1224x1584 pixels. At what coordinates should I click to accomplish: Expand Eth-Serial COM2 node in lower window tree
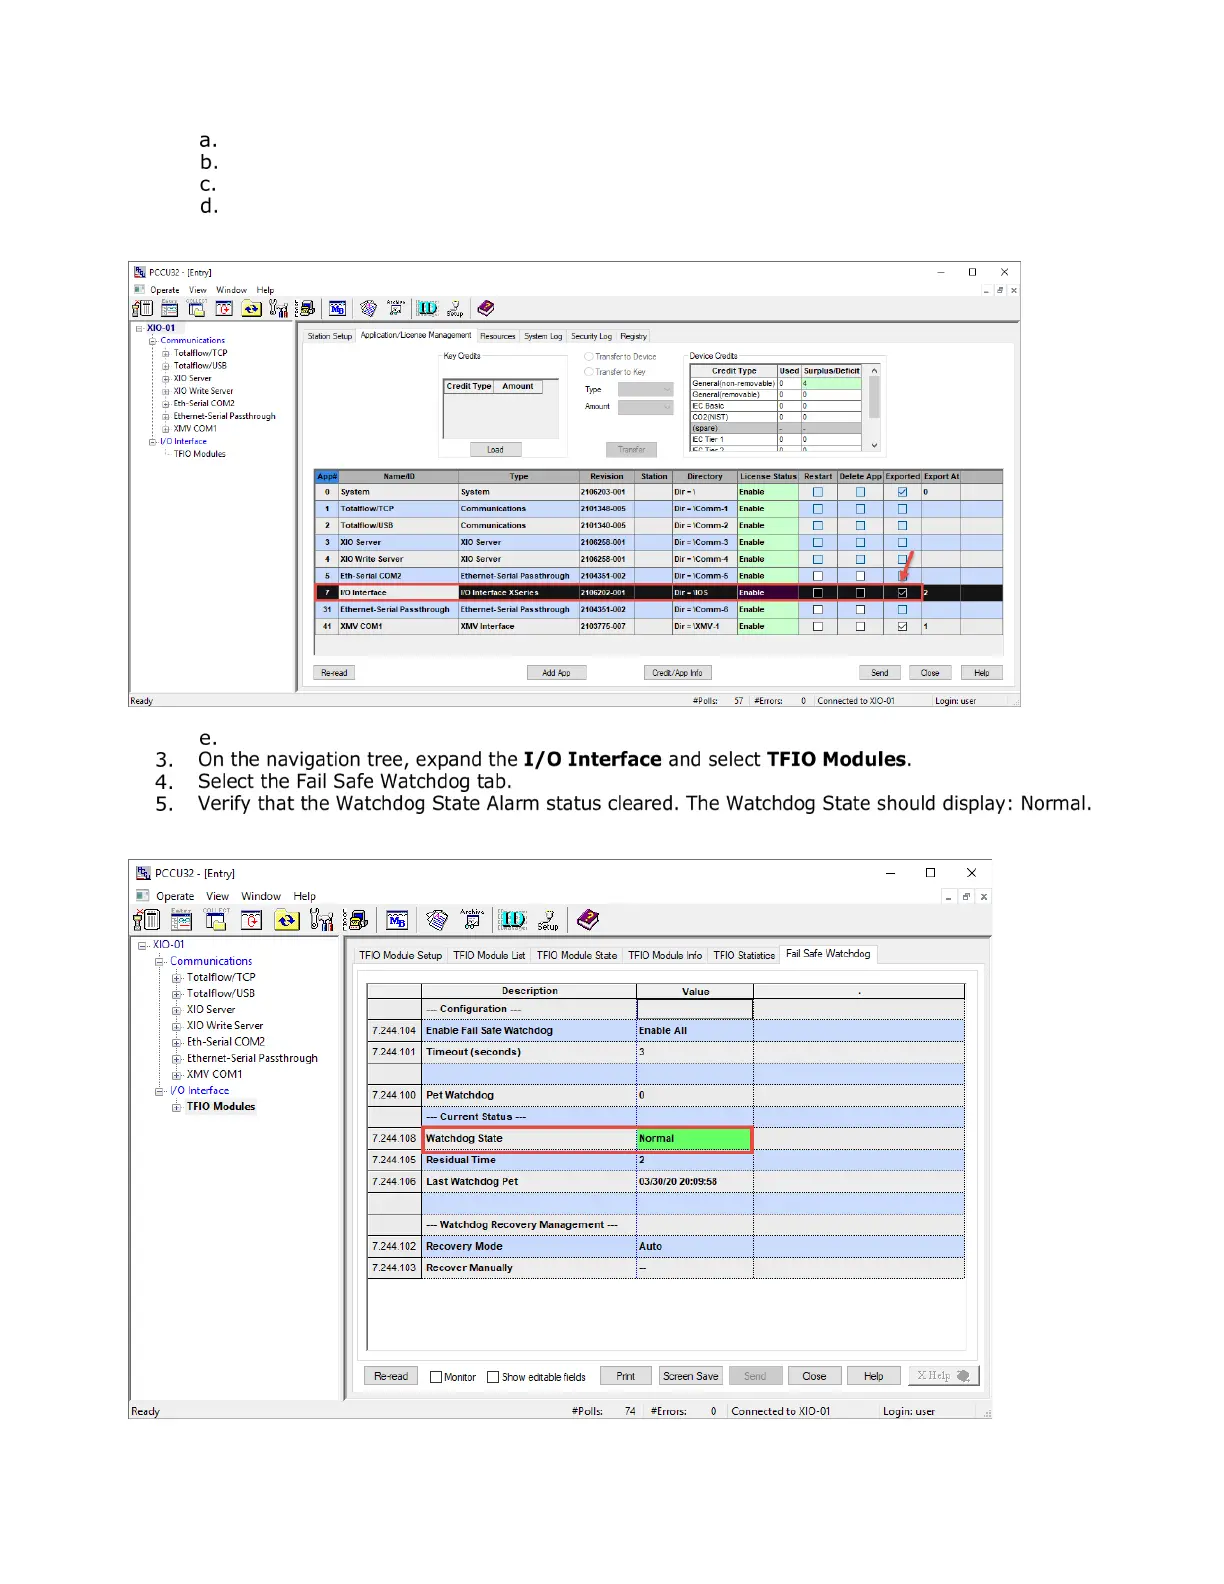(x=177, y=1042)
